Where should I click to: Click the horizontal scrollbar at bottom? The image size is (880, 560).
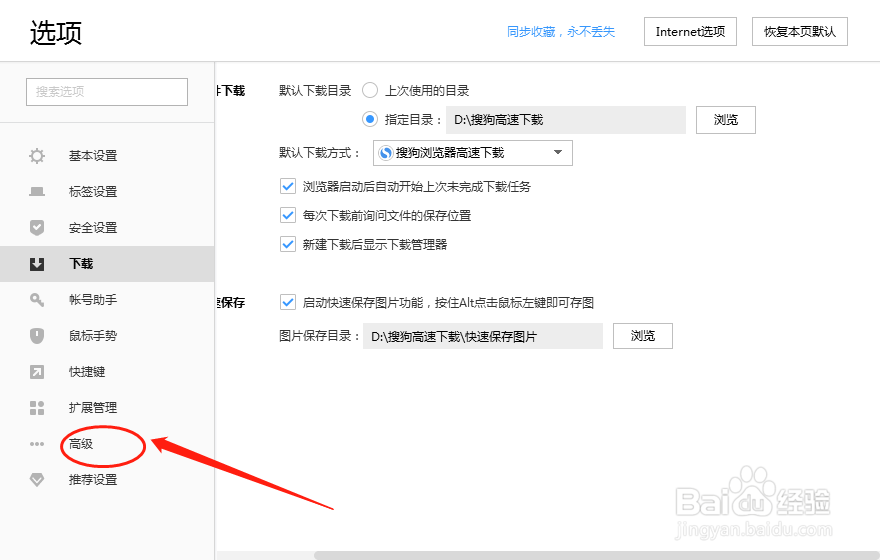coord(597,556)
